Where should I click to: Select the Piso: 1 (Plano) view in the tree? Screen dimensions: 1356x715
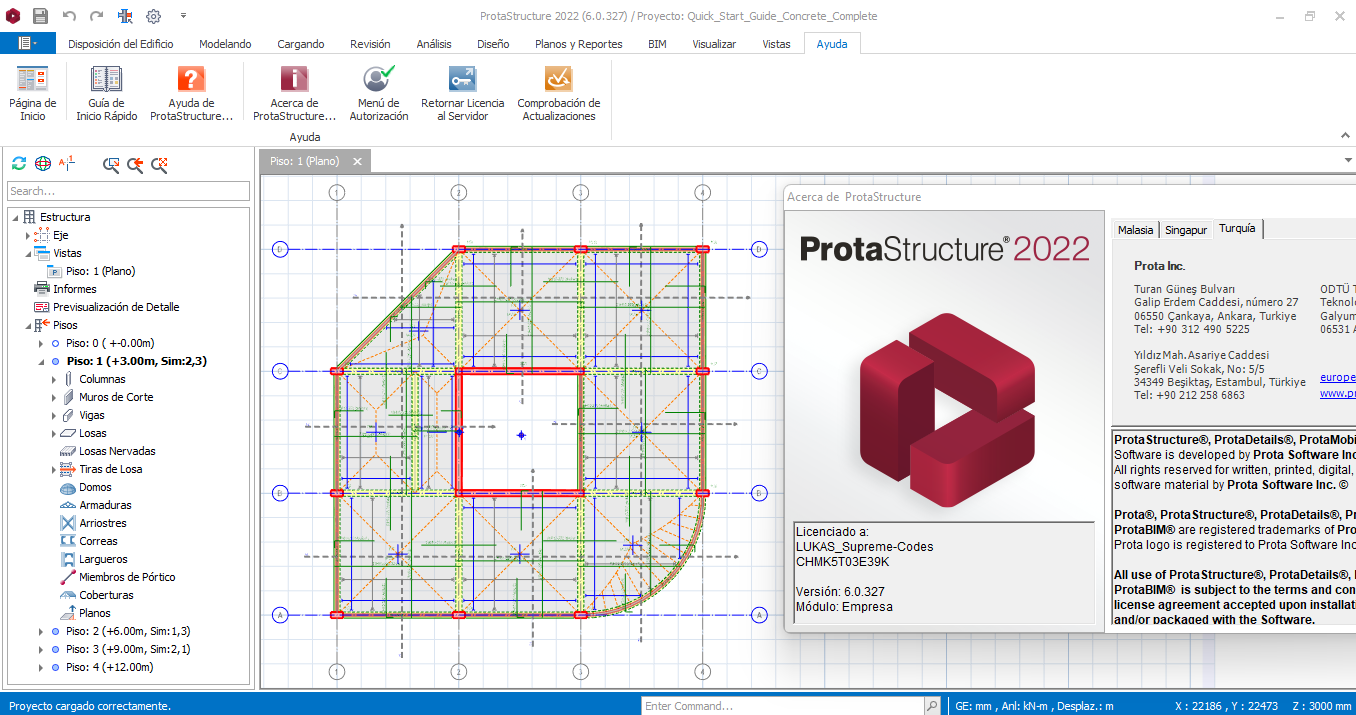coord(101,271)
